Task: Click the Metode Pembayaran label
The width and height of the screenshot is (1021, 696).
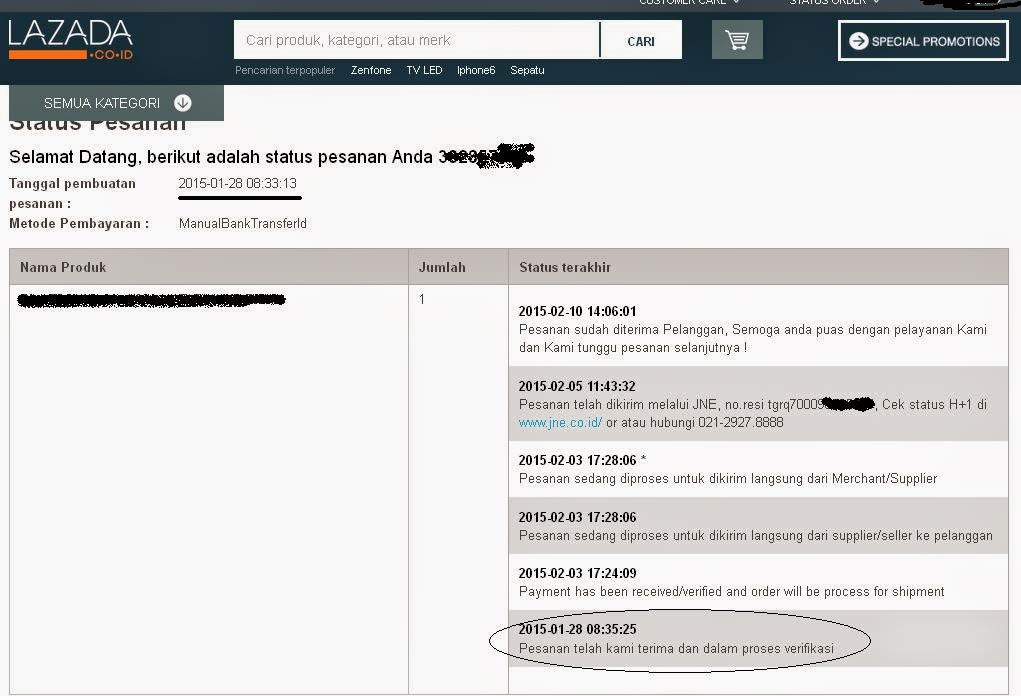Action: (x=79, y=223)
